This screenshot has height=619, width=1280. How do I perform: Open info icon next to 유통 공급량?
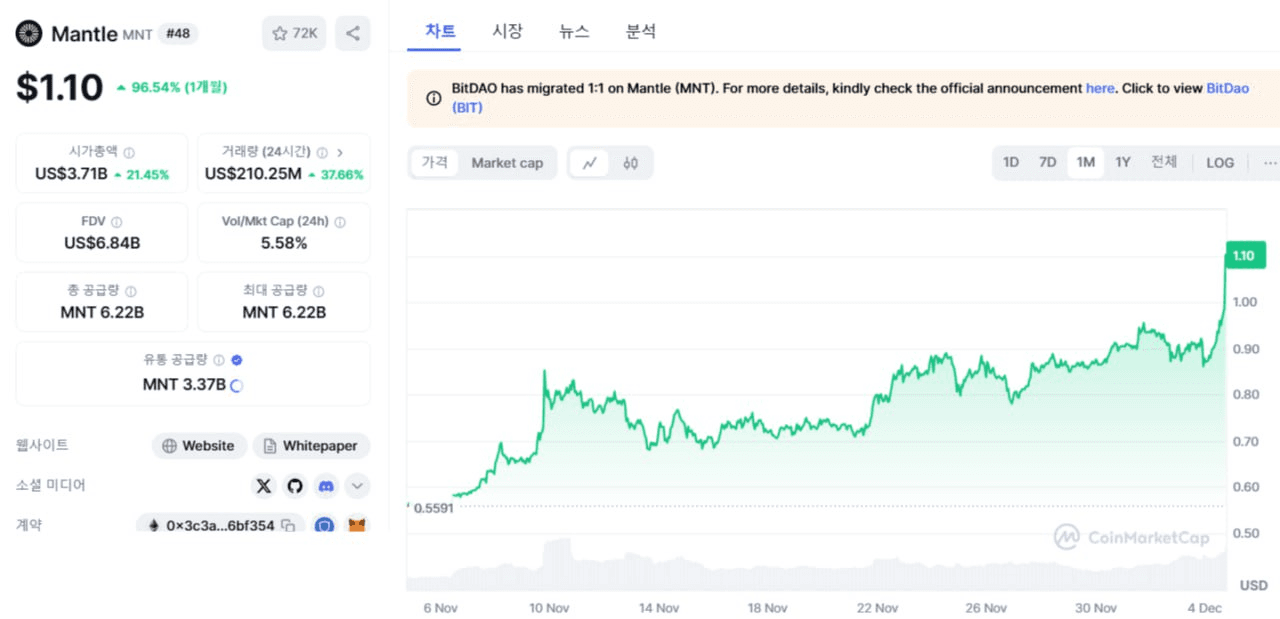219,361
